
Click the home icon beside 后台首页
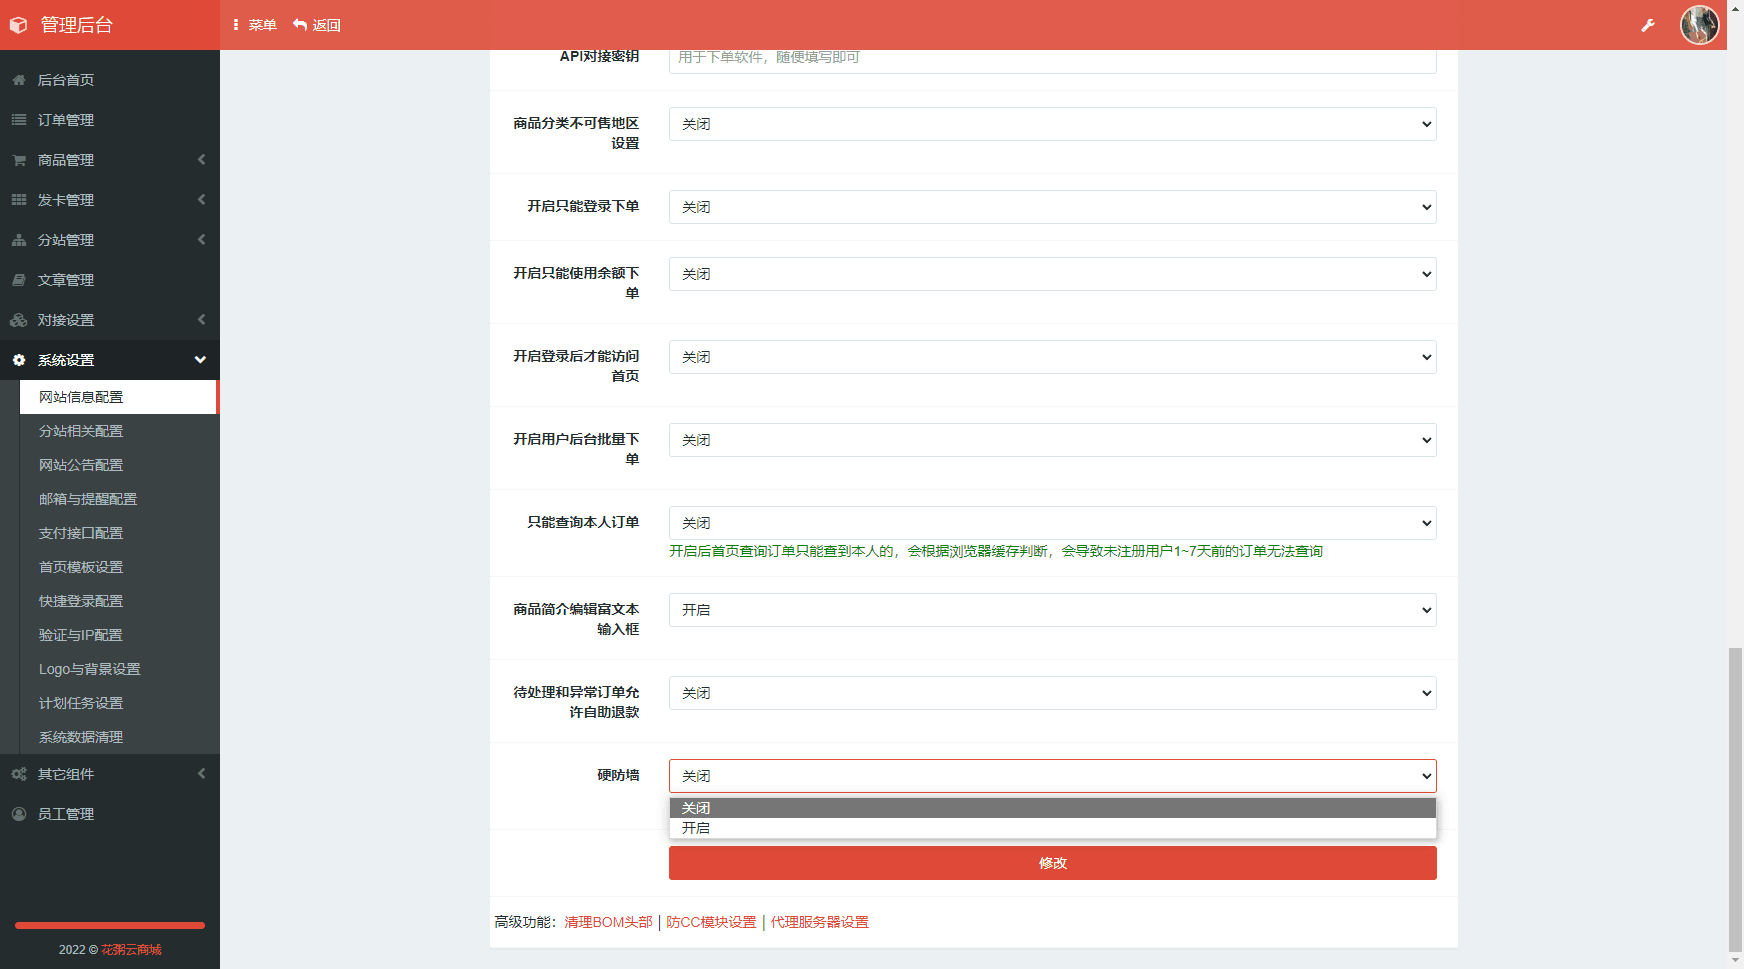point(19,80)
